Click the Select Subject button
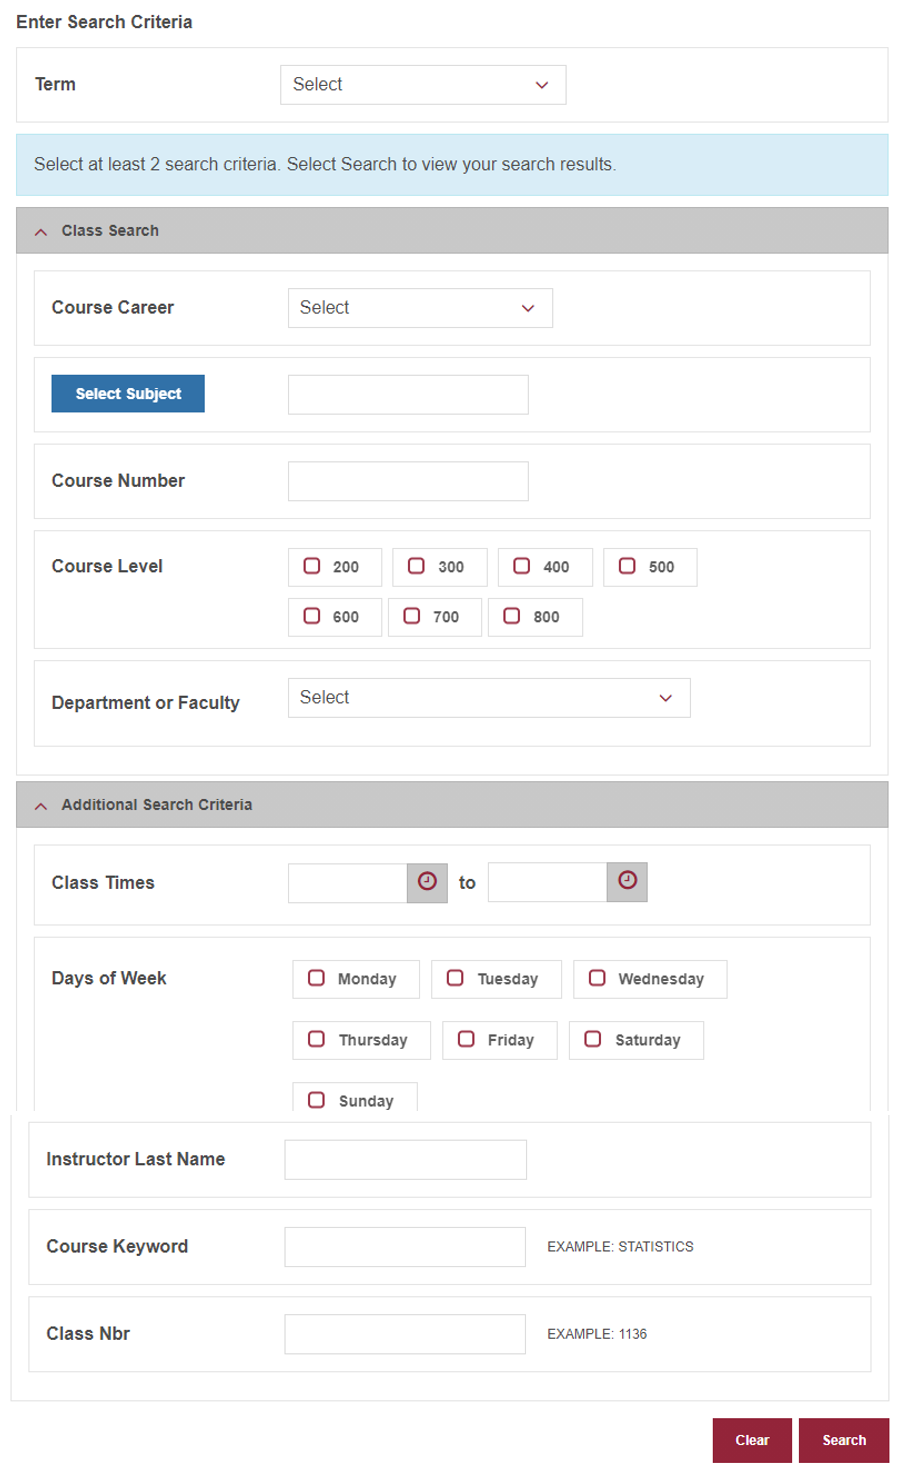Image resolution: width=897 pixels, height=1476 pixels. click(128, 394)
